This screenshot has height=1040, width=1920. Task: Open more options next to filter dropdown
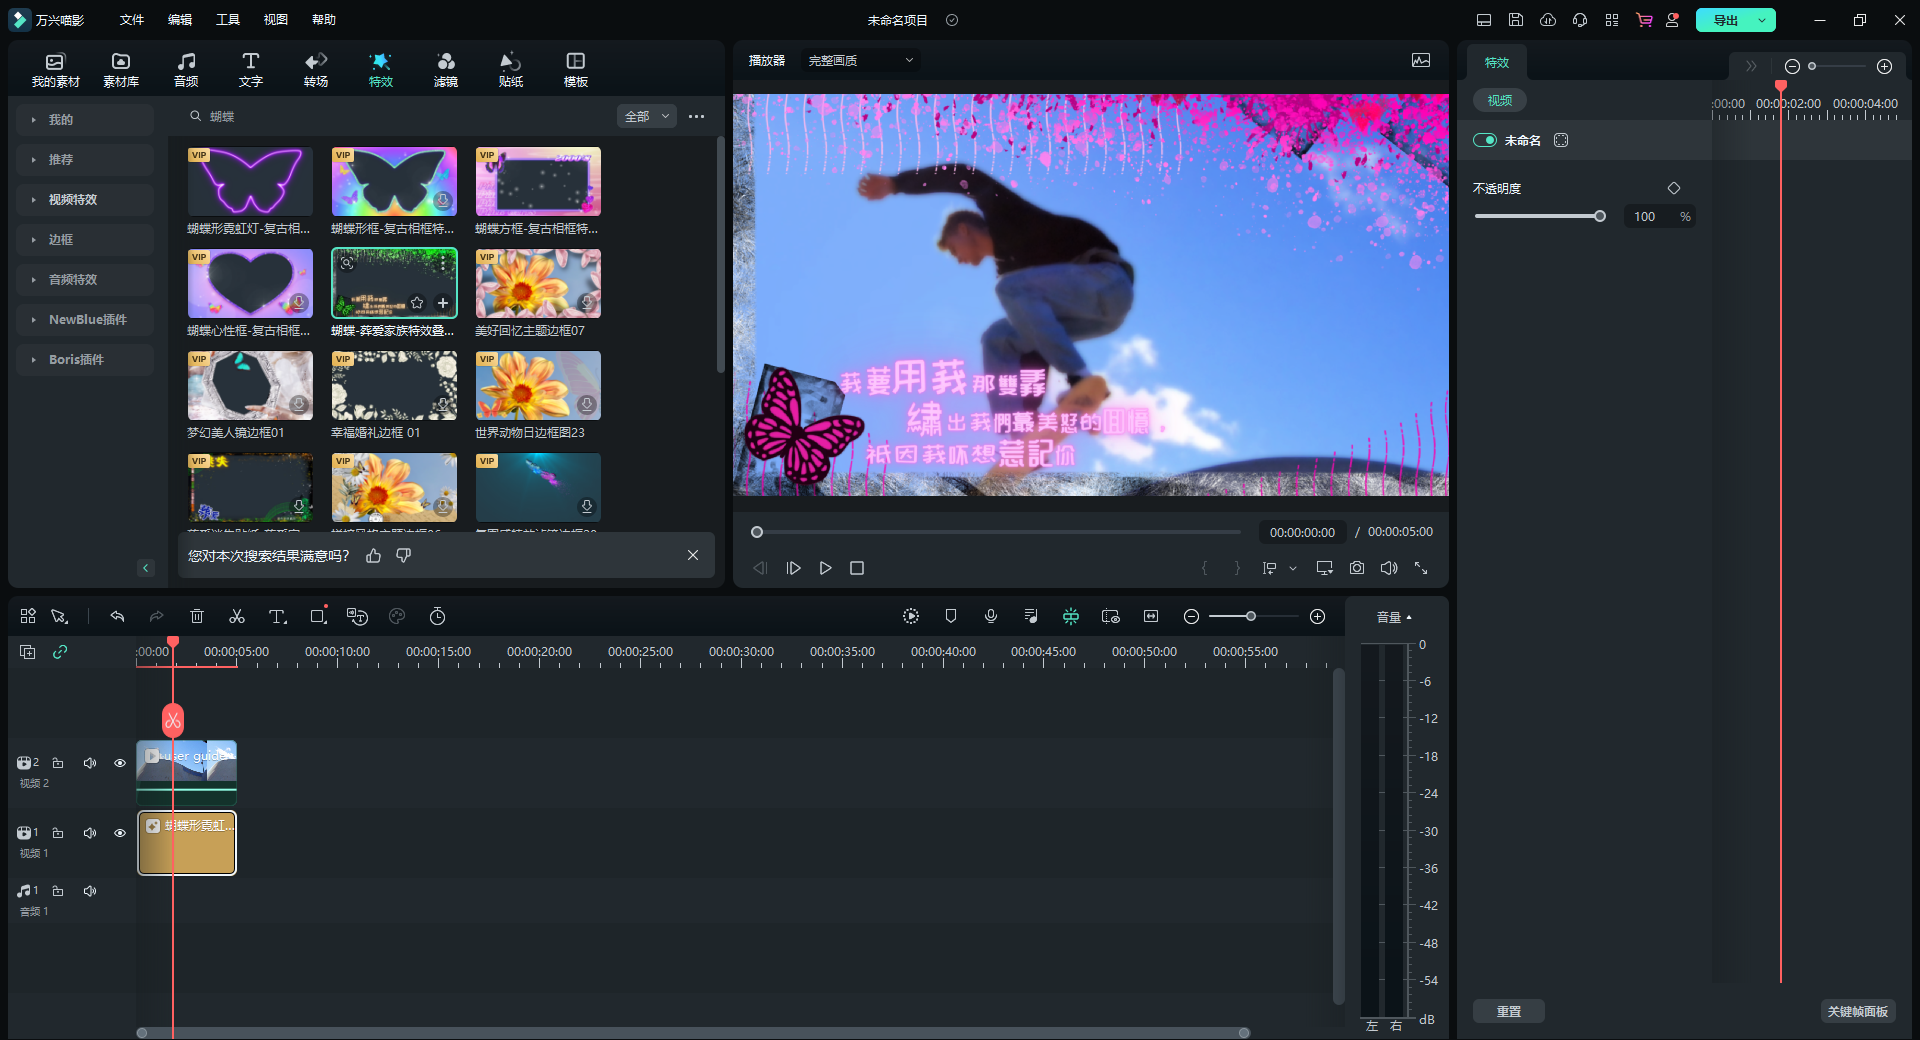coord(697,117)
